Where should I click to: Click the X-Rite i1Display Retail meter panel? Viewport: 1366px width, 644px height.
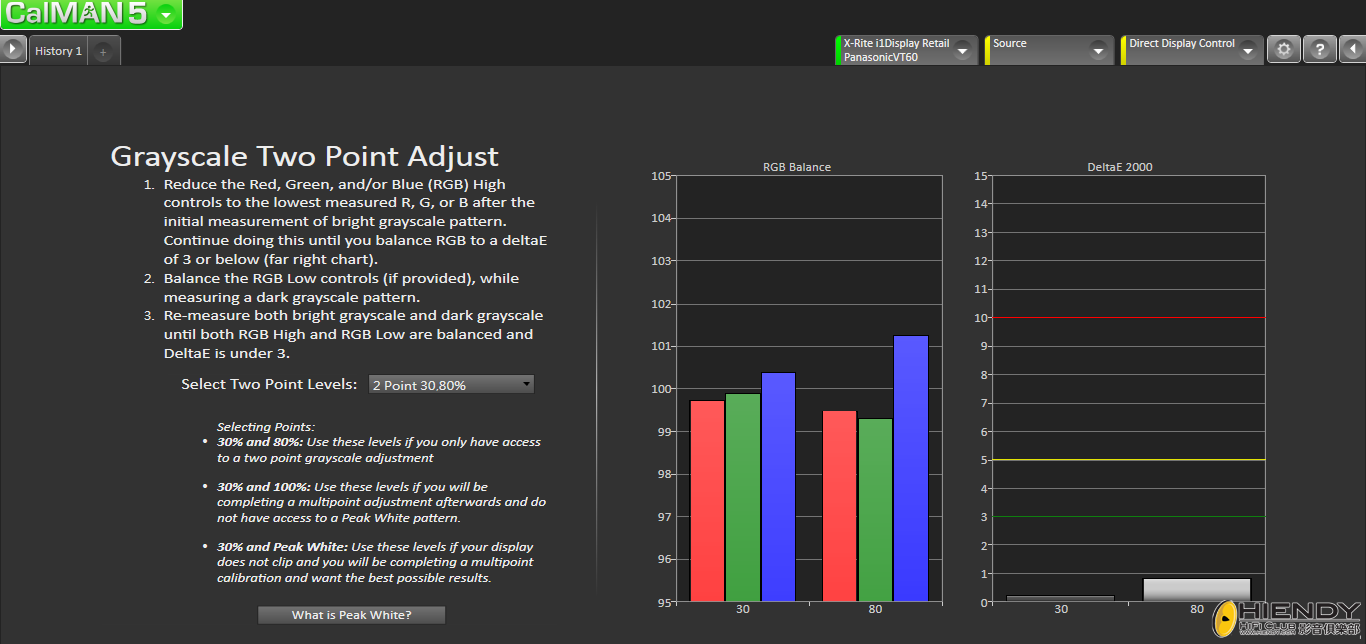895,50
